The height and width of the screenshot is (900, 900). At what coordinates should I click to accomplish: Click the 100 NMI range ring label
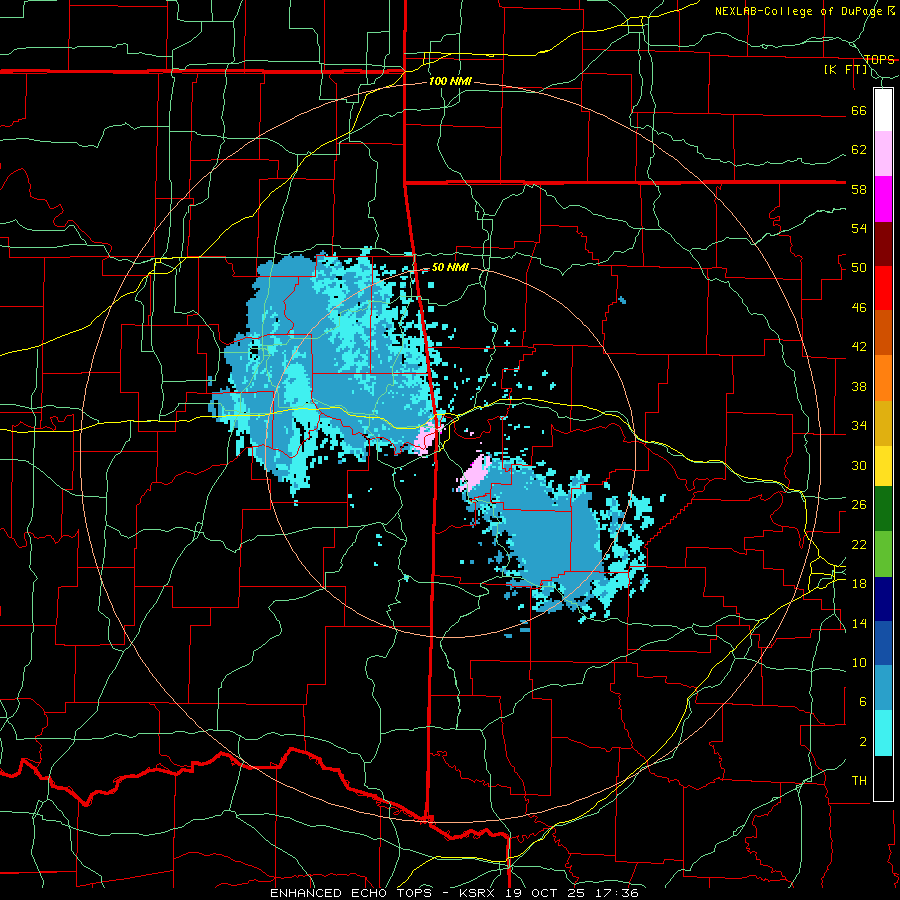pos(450,81)
